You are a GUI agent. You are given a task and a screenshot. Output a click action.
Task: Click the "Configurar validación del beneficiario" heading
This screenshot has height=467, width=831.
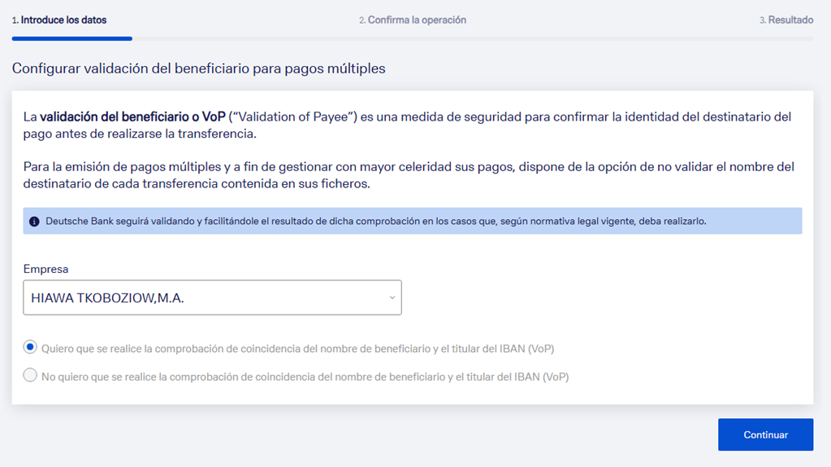point(198,69)
